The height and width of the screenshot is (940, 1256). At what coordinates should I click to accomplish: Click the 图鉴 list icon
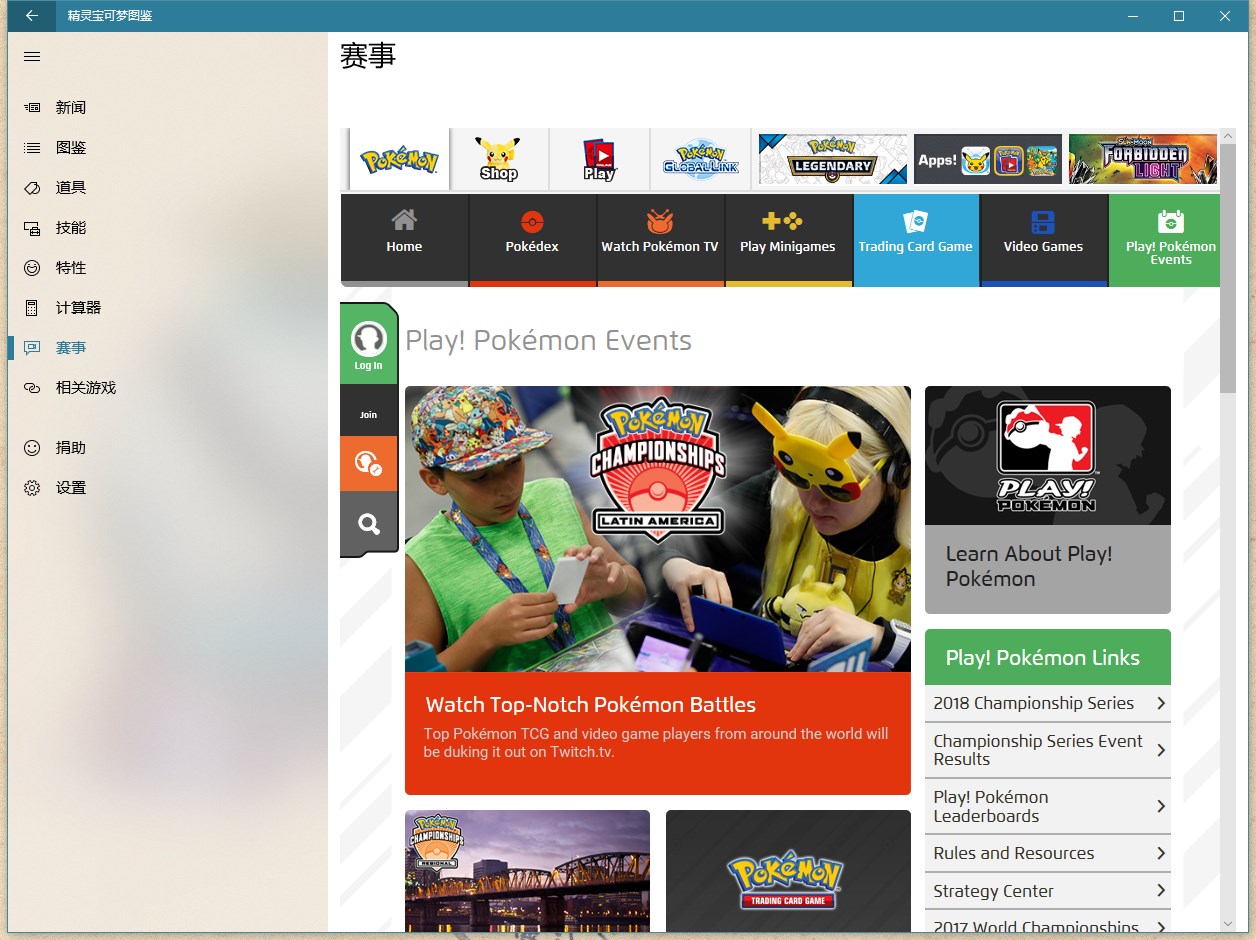tap(32, 148)
